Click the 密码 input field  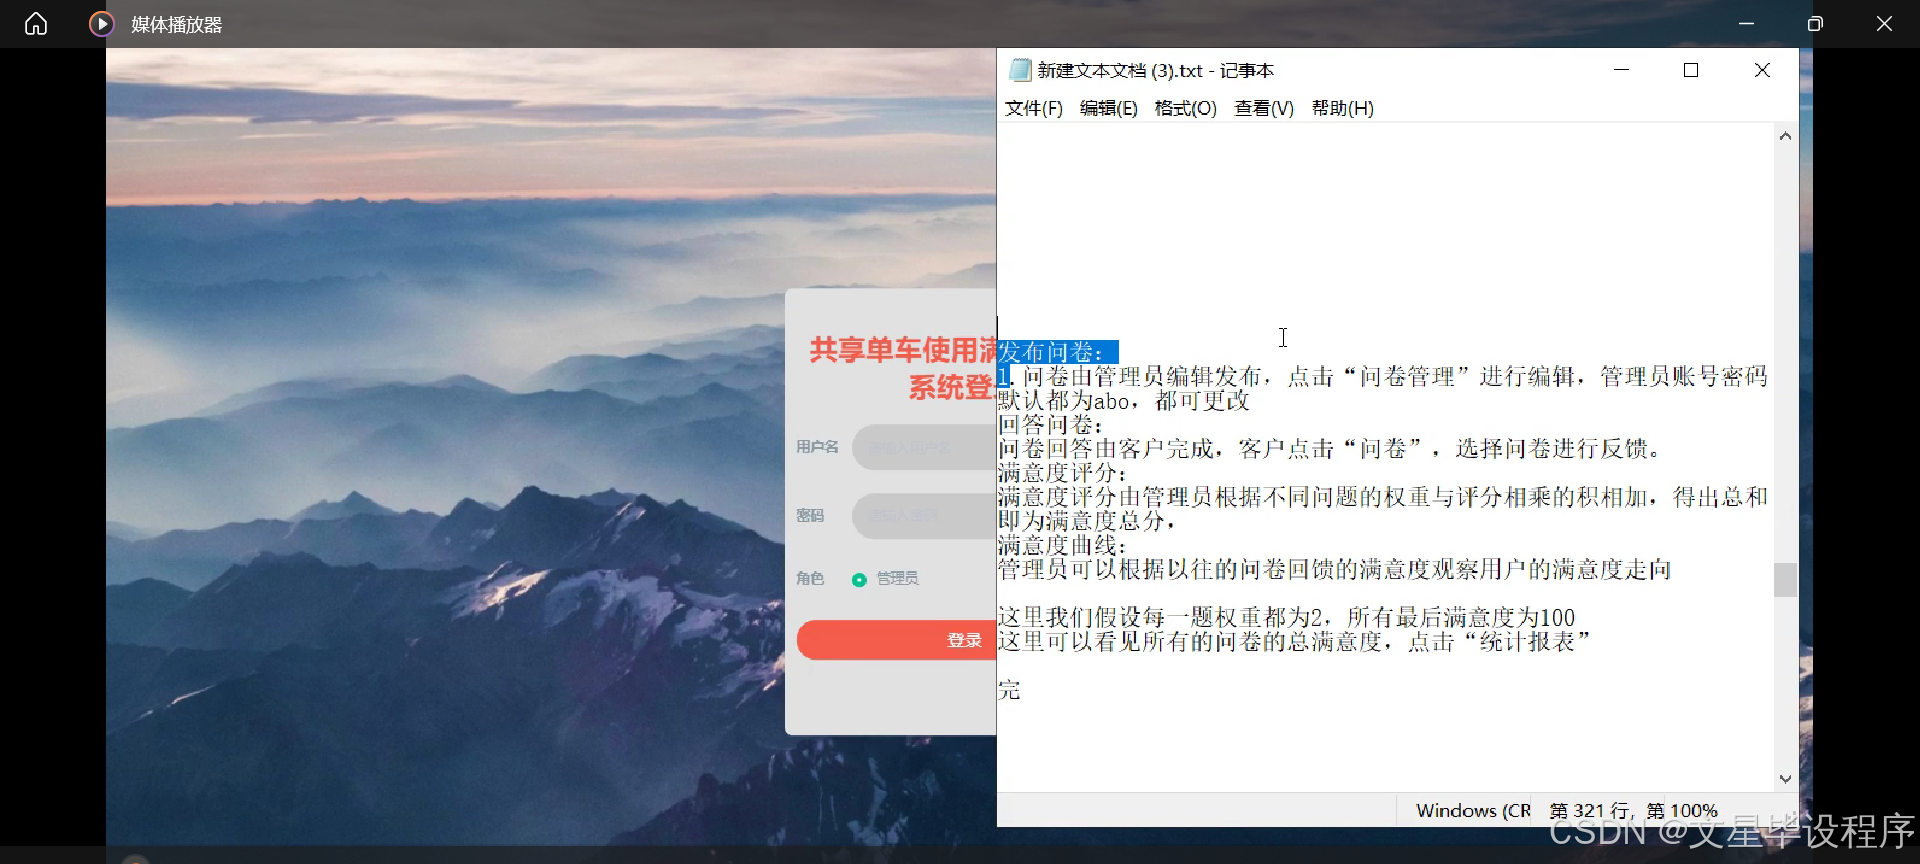[x=924, y=516]
